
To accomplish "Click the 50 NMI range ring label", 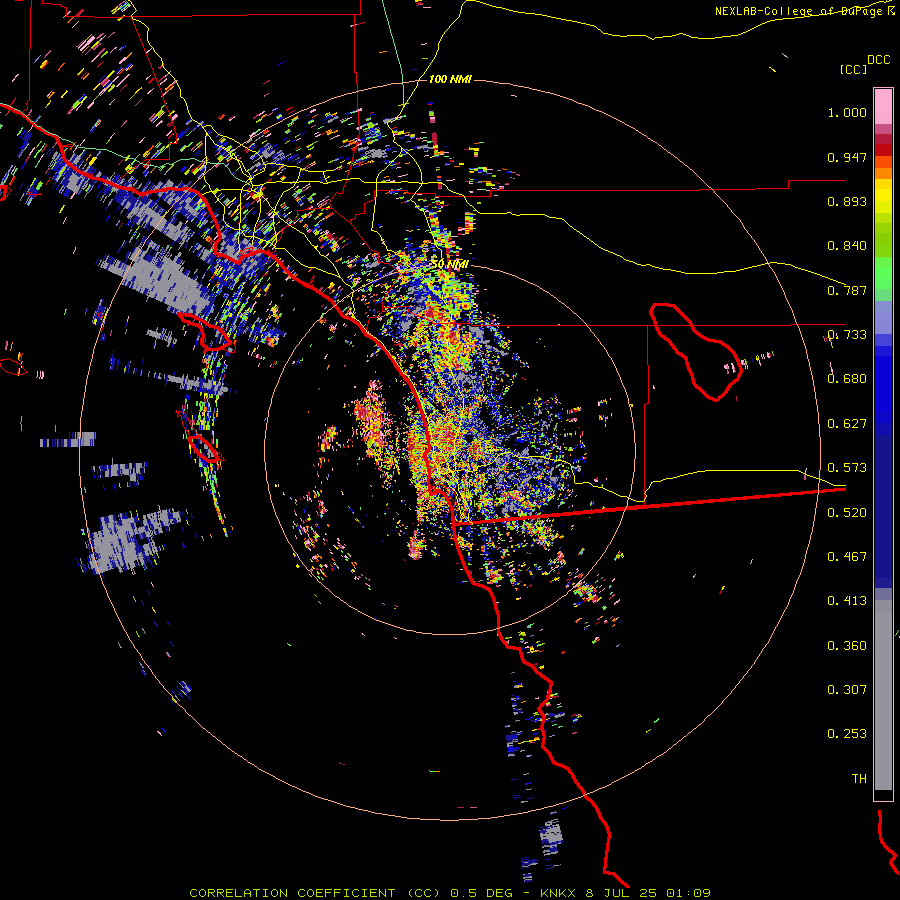I will click(450, 264).
